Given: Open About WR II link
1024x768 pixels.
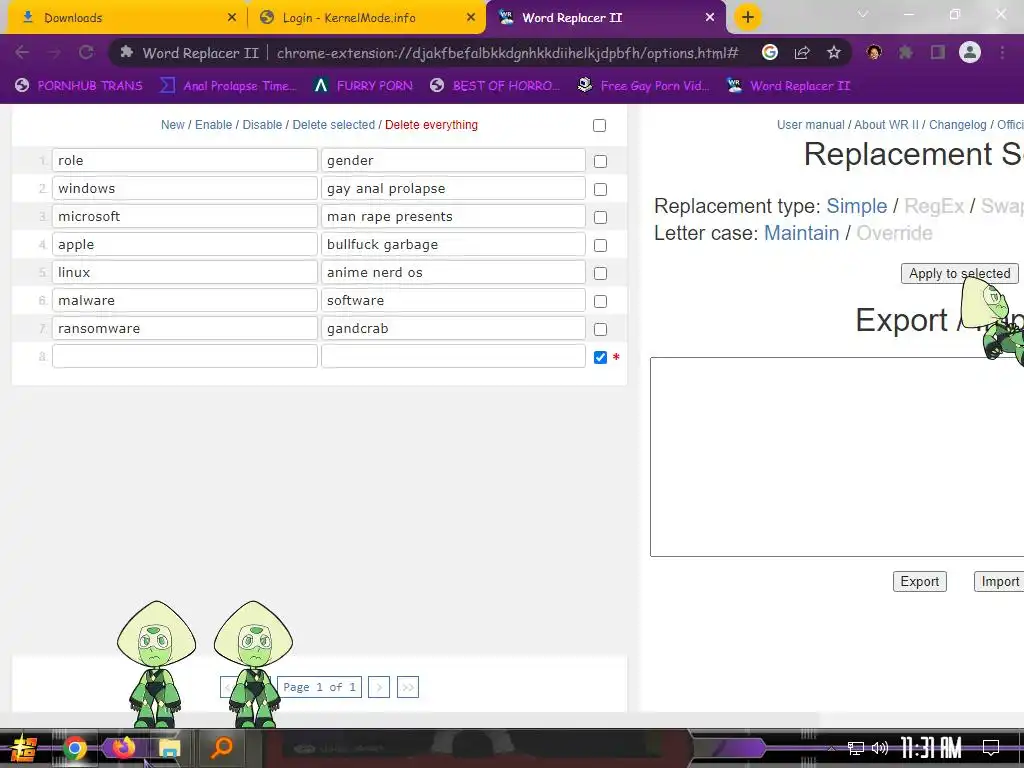Looking at the screenshot, I should (x=886, y=125).
